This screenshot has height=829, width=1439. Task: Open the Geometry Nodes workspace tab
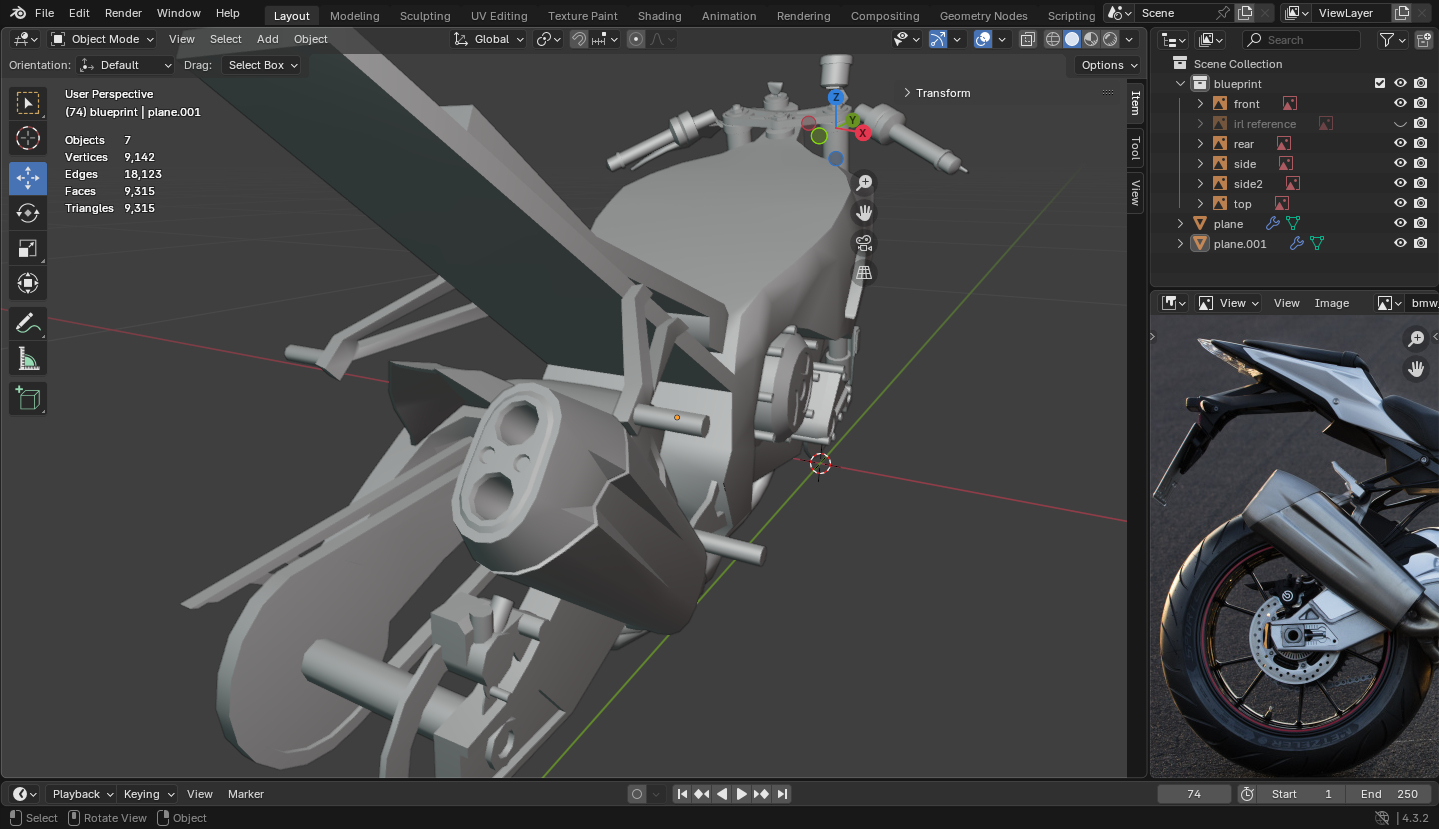pyautogui.click(x=984, y=16)
